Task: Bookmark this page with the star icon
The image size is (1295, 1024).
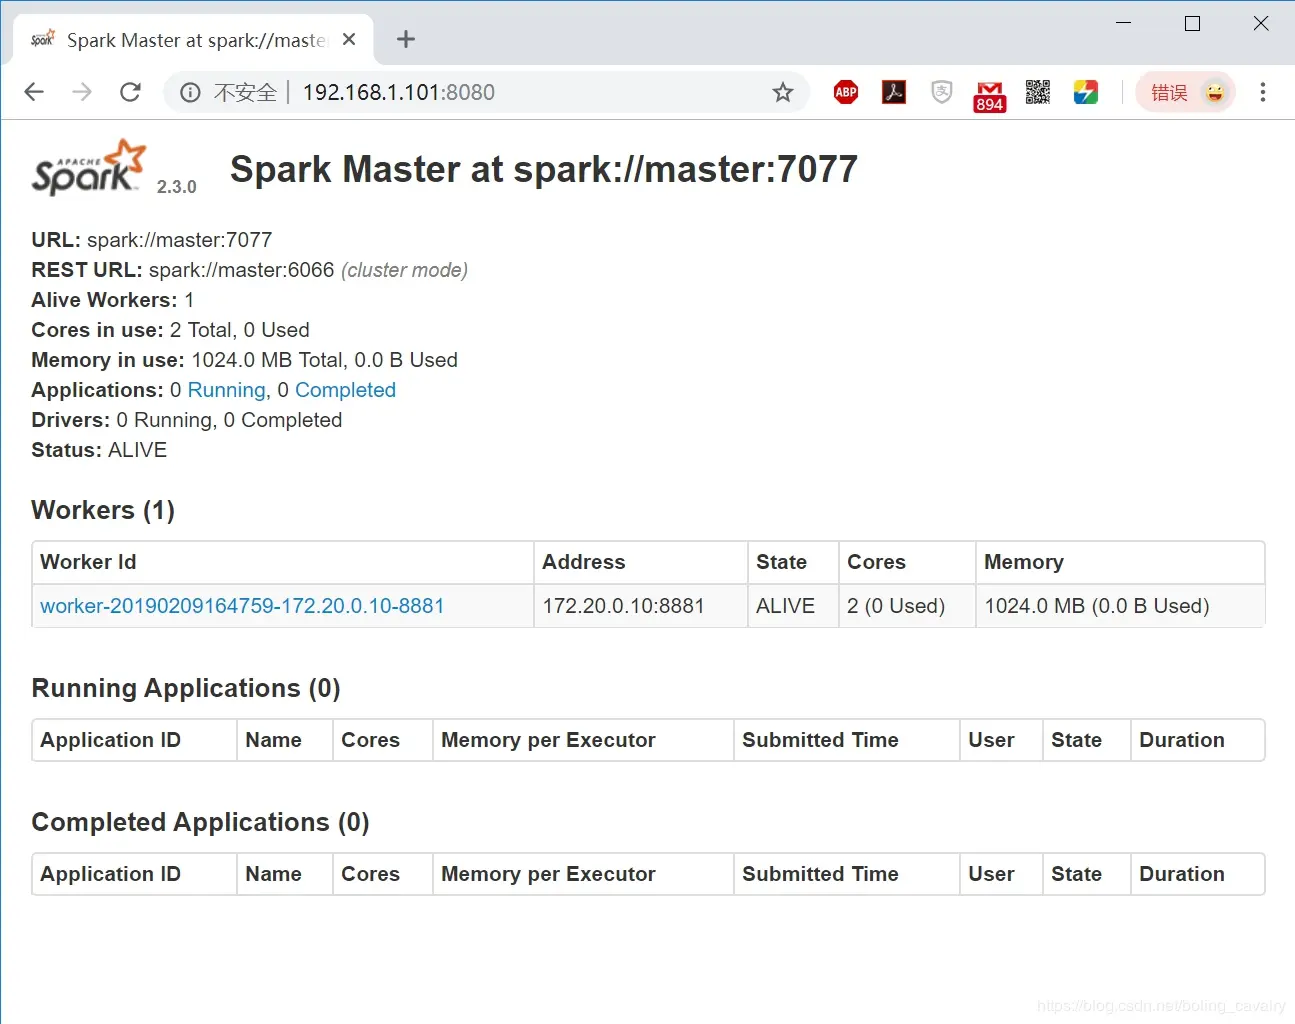Action: (782, 93)
